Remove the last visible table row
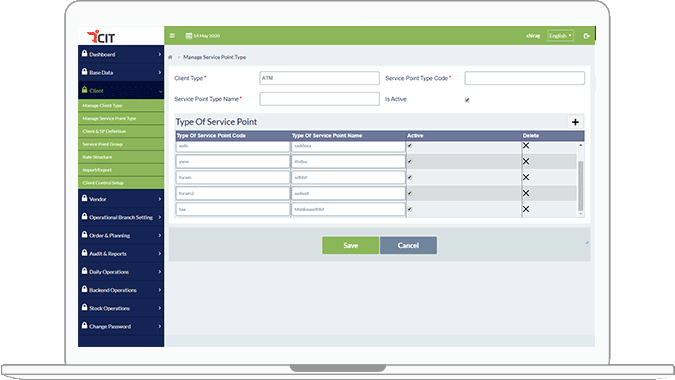Screen dimensions: 675x380 pyautogui.click(x=526, y=209)
